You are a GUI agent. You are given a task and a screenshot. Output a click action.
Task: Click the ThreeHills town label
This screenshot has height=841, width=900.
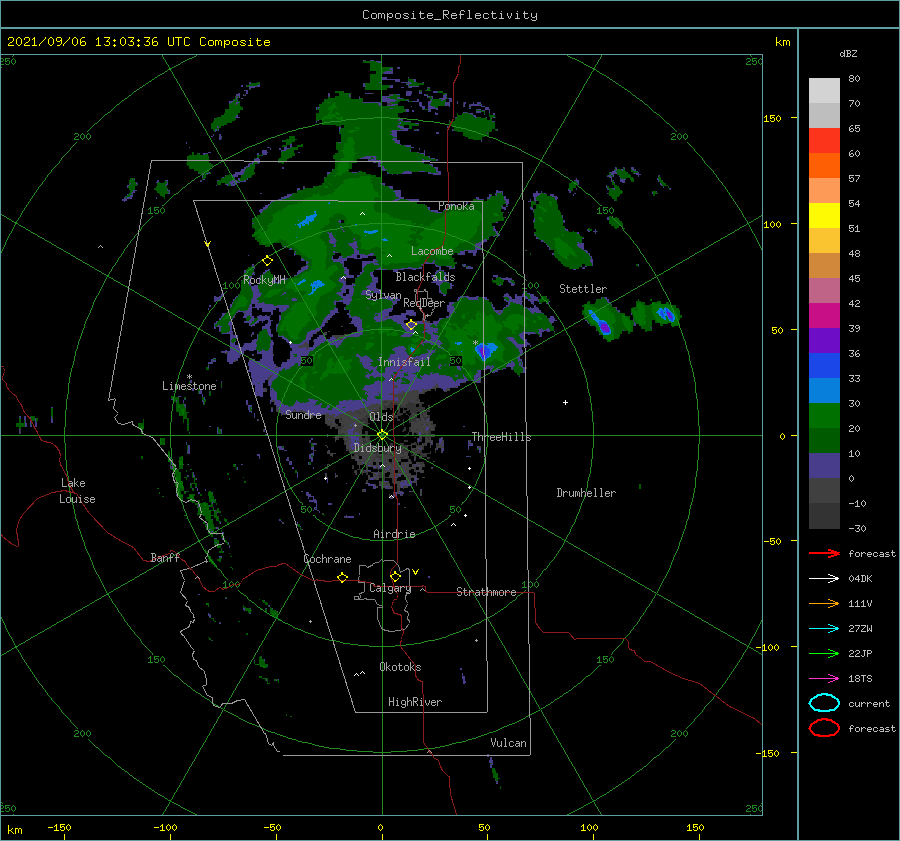pyautogui.click(x=501, y=437)
